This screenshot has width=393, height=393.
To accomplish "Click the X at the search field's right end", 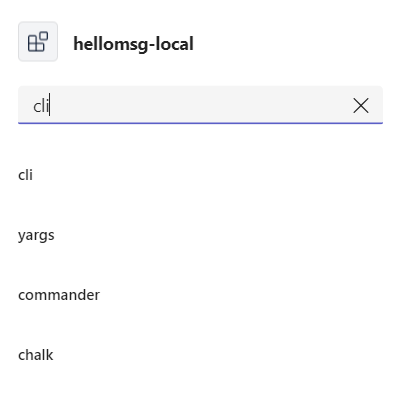I will click(361, 106).
